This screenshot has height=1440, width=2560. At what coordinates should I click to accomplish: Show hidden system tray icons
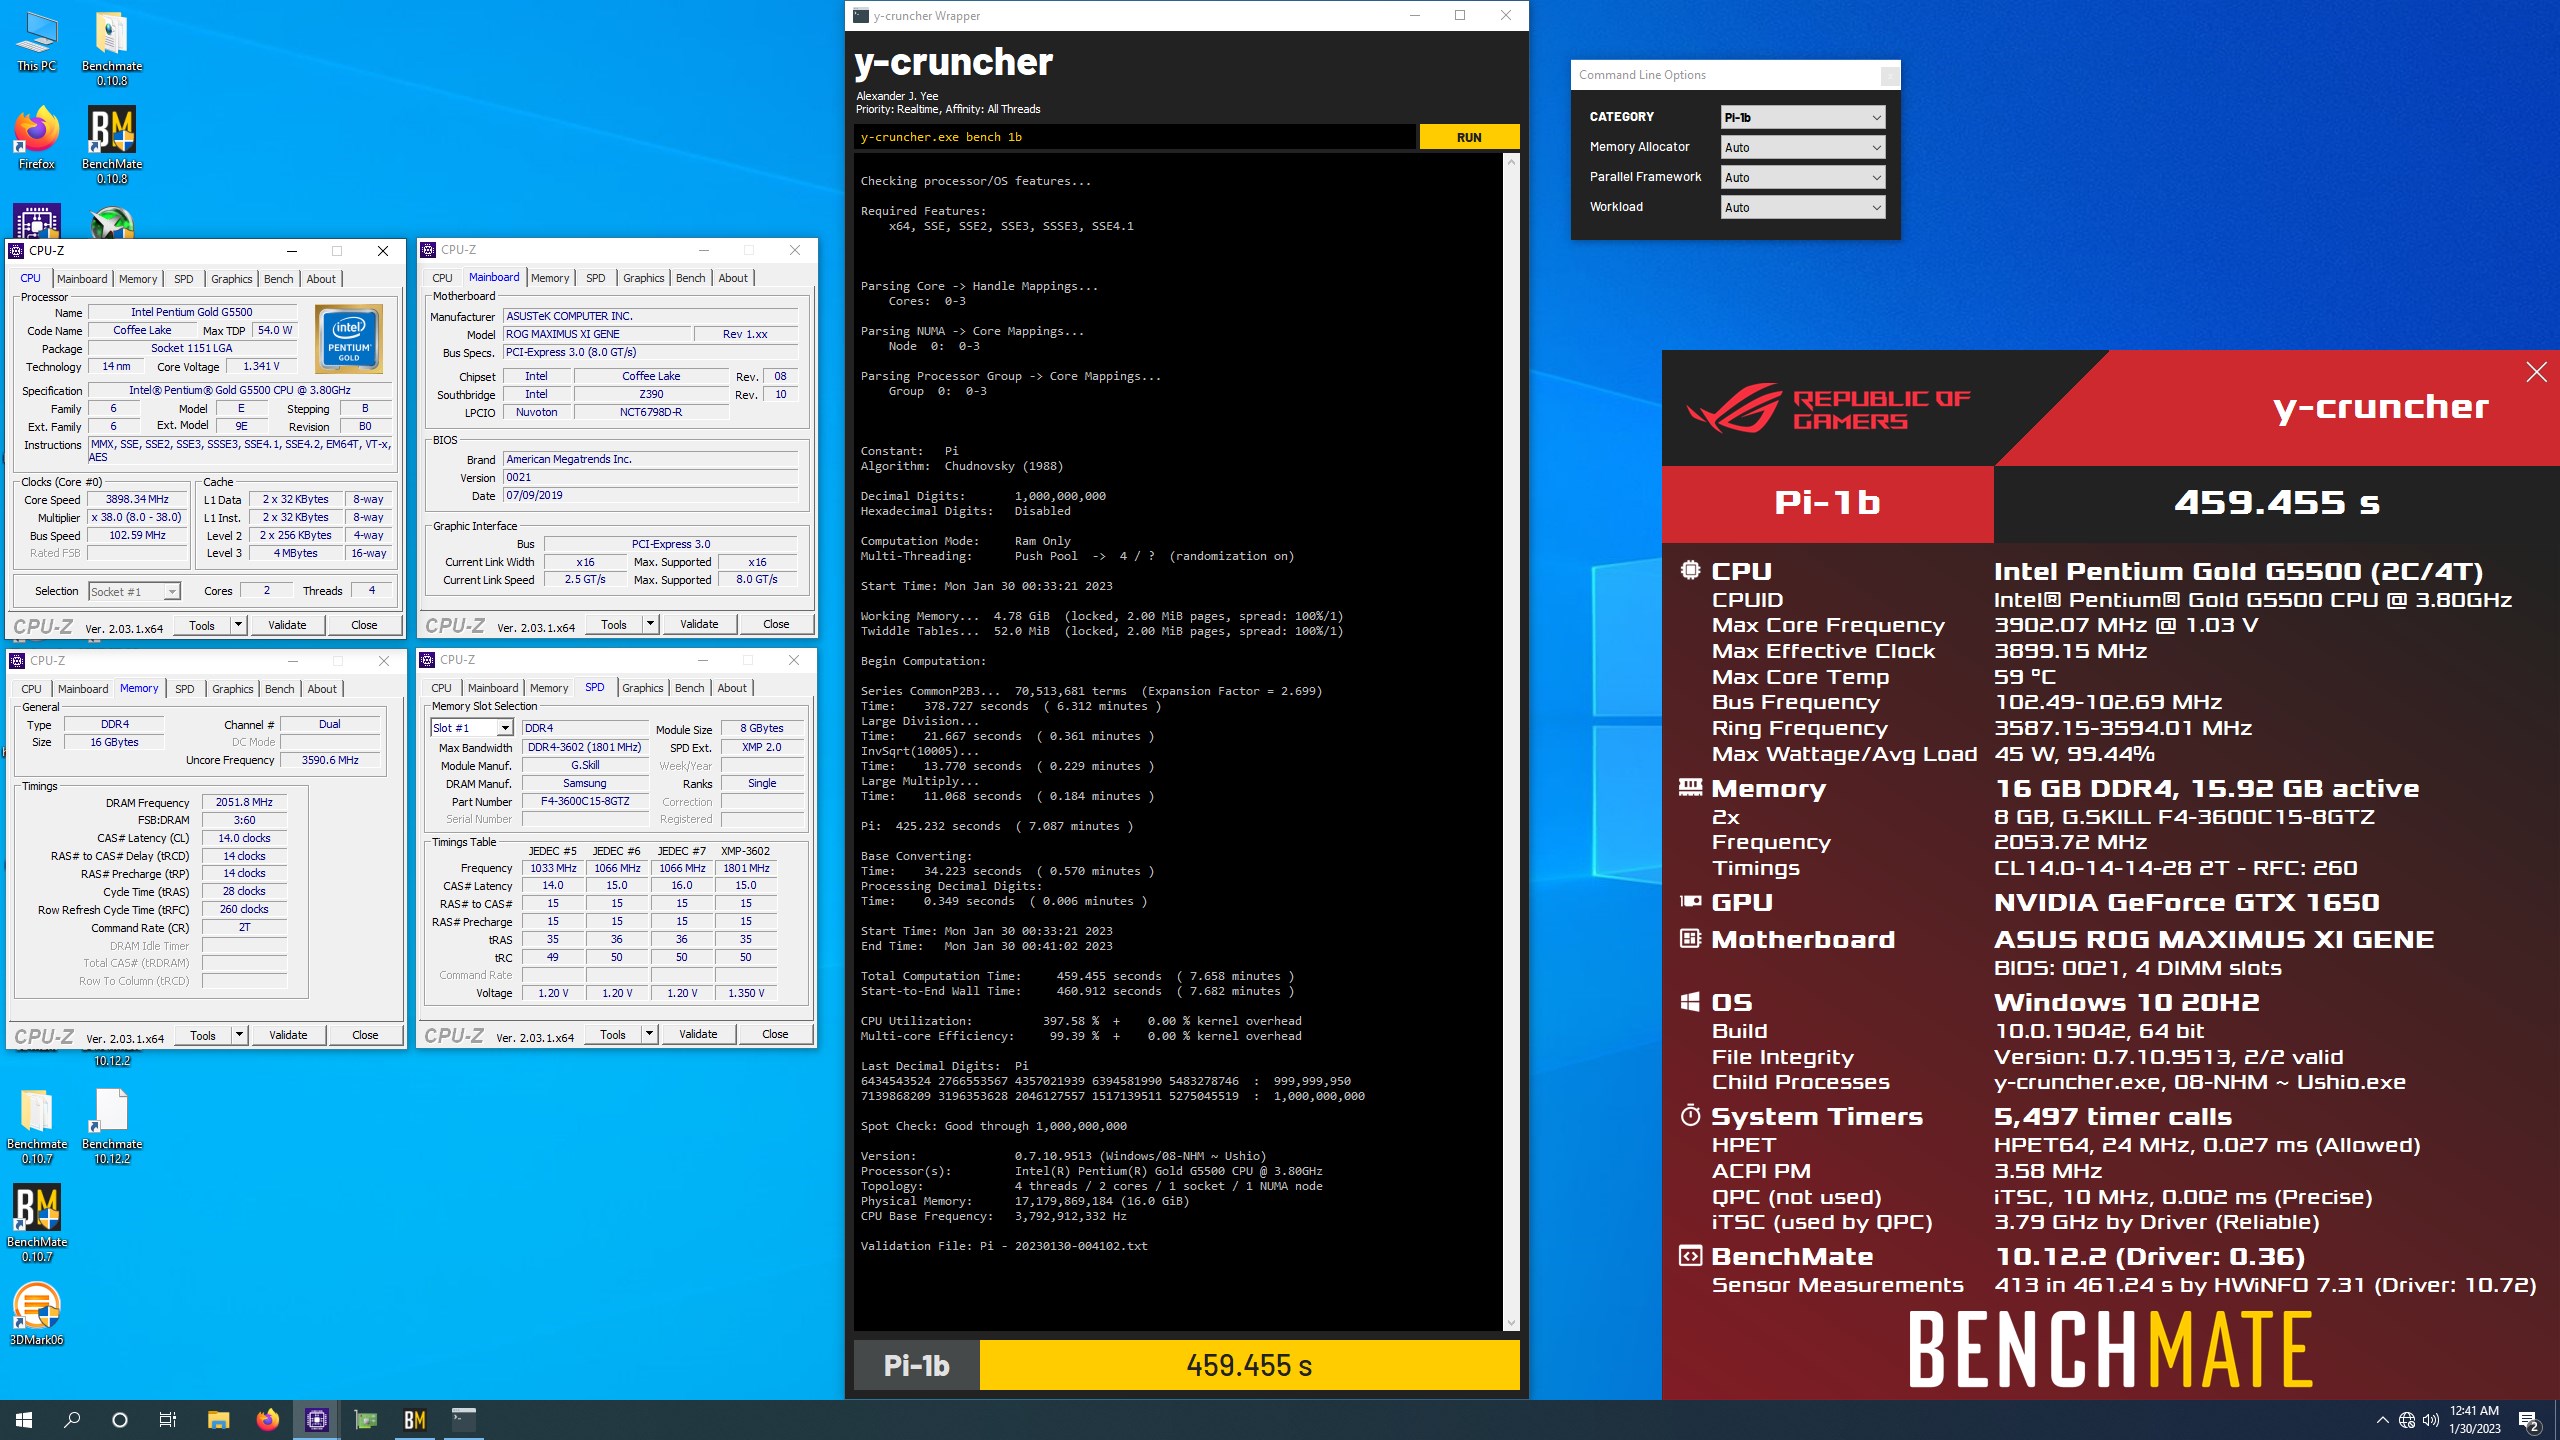click(x=2383, y=1420)
